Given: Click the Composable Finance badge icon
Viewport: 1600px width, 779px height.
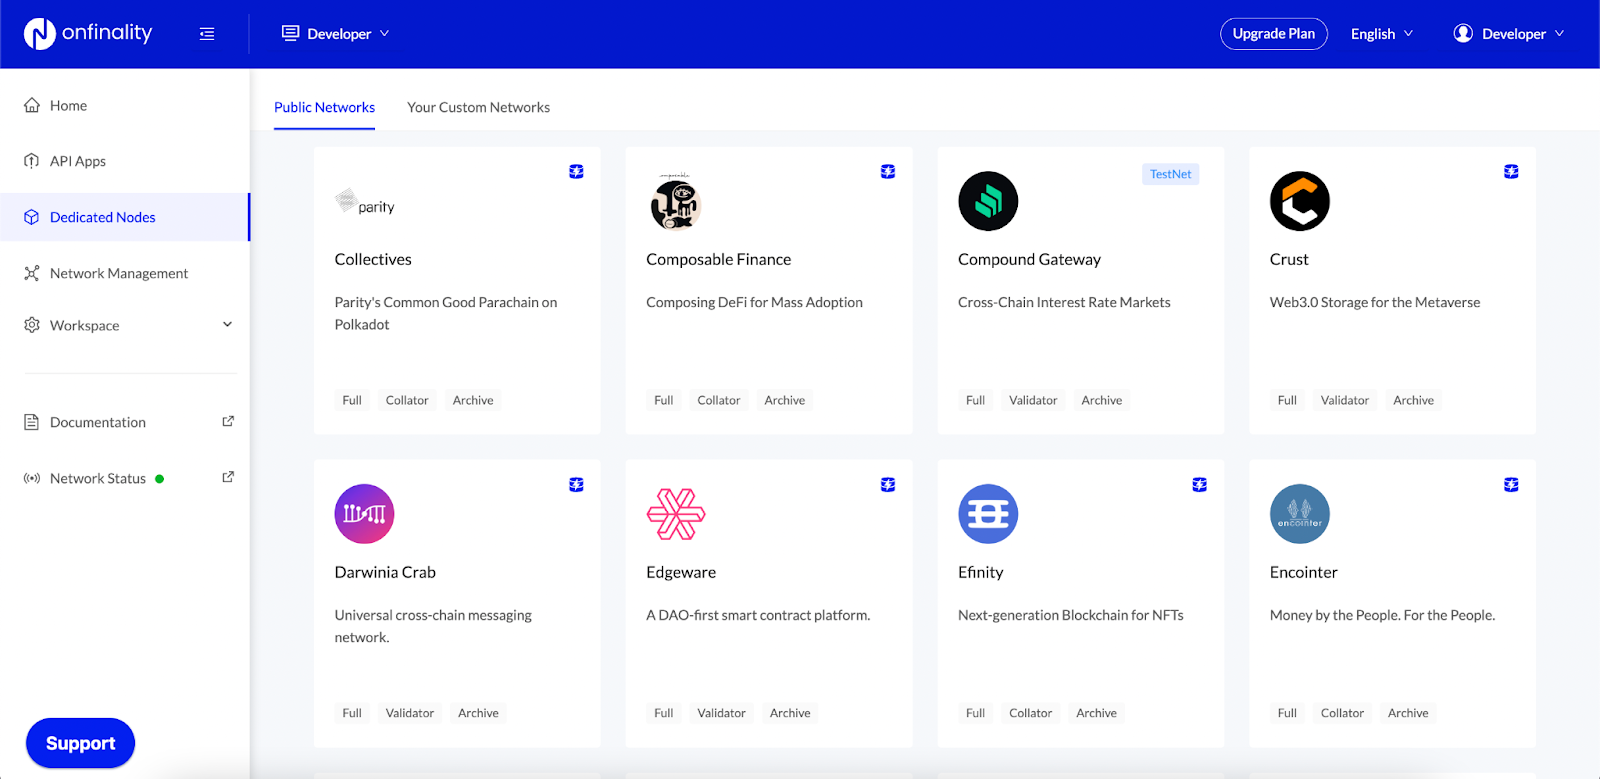Looking at the screenshot, I should click(888, 172).
